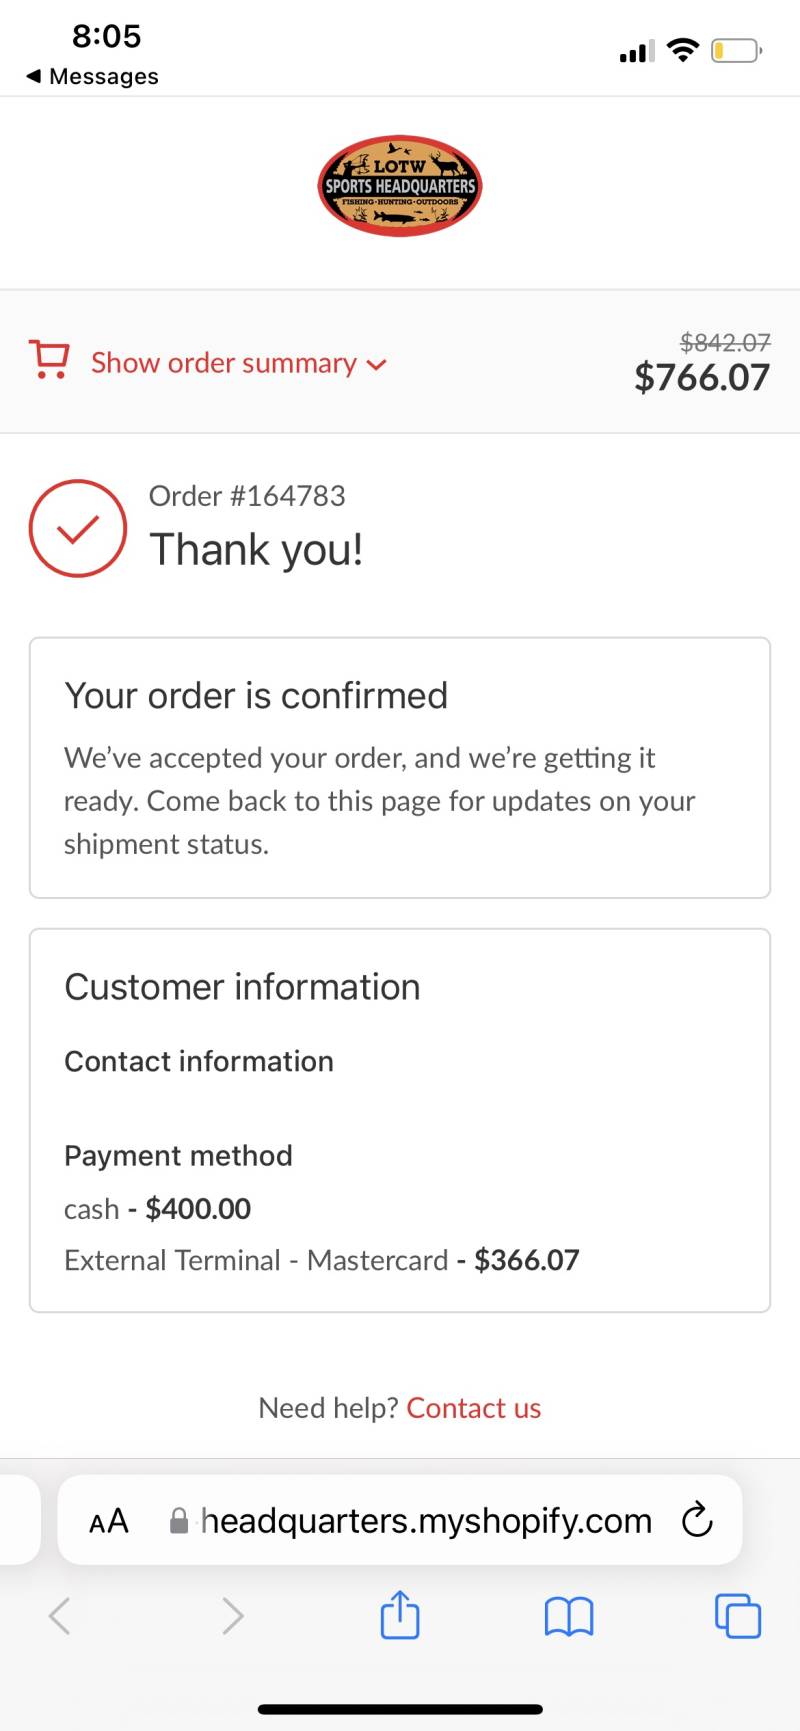
Task: Tap the chevron next to order summary
Action: [376, 365]
